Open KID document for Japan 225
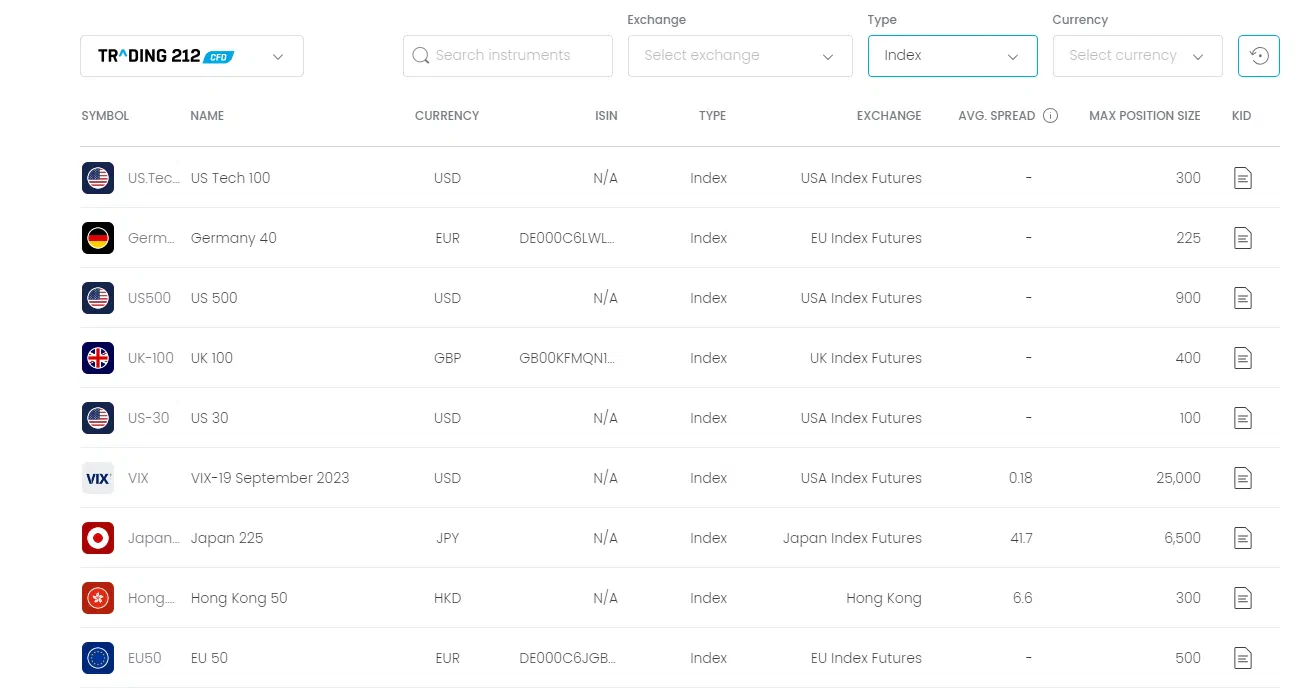Screen dimensions: 1314x692 tap(1242, 538)
